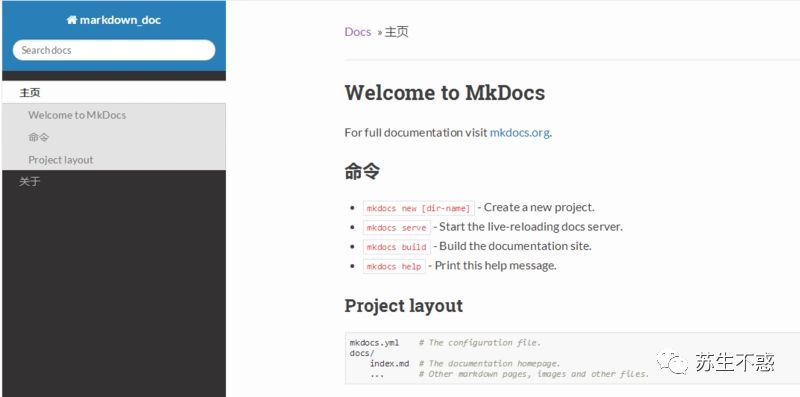The height and width of the screenshot is (397, 800).
Task: Click the WeChat logo watermark icon
Action: coord(671,361)
